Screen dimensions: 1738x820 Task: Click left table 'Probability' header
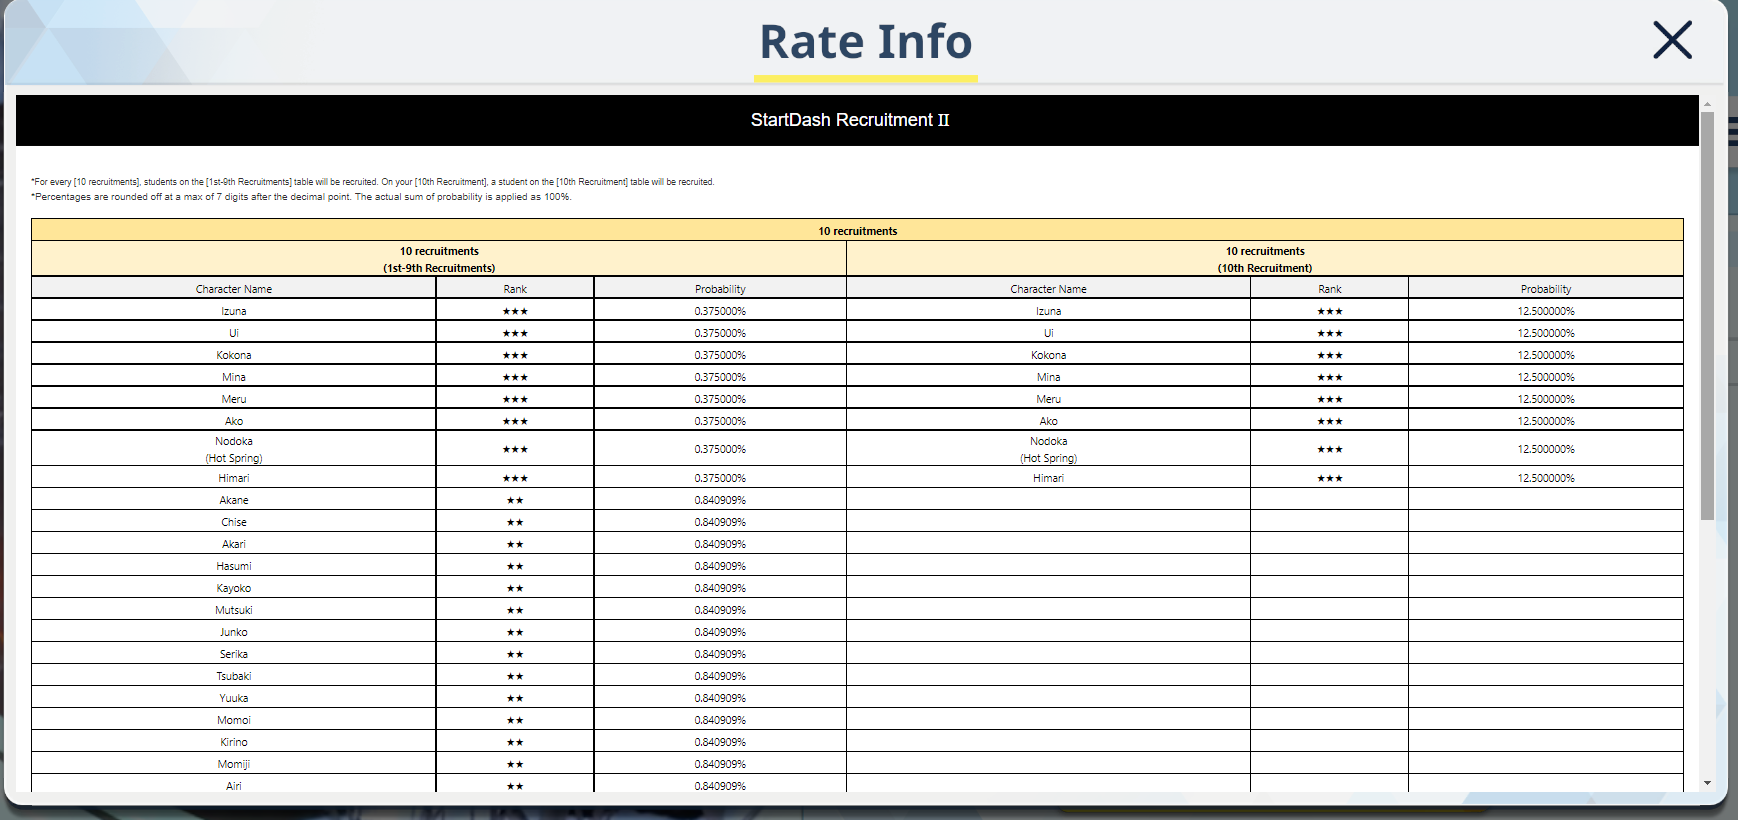pyautogui.click(x=720, y=289)
